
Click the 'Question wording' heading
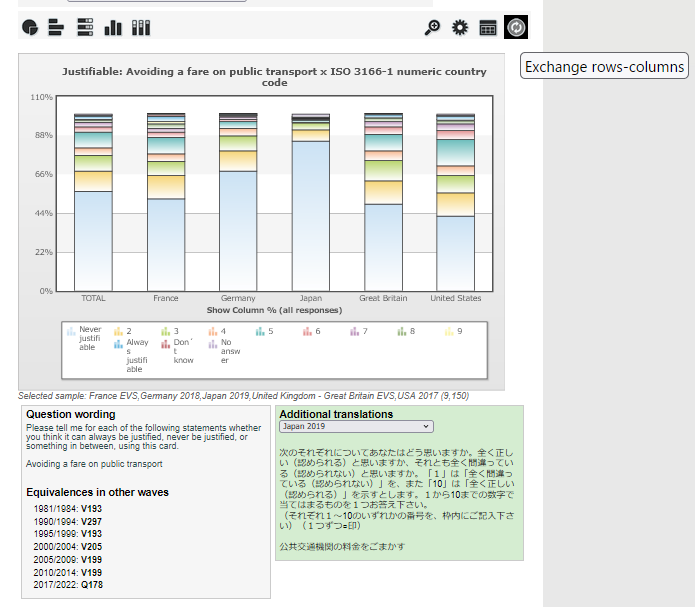70,414
